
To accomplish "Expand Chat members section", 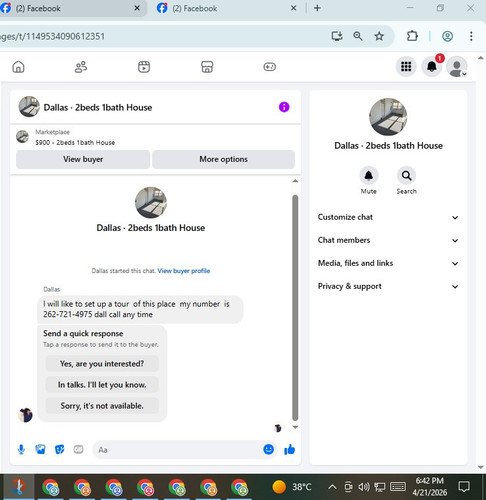I will (388, 240).
